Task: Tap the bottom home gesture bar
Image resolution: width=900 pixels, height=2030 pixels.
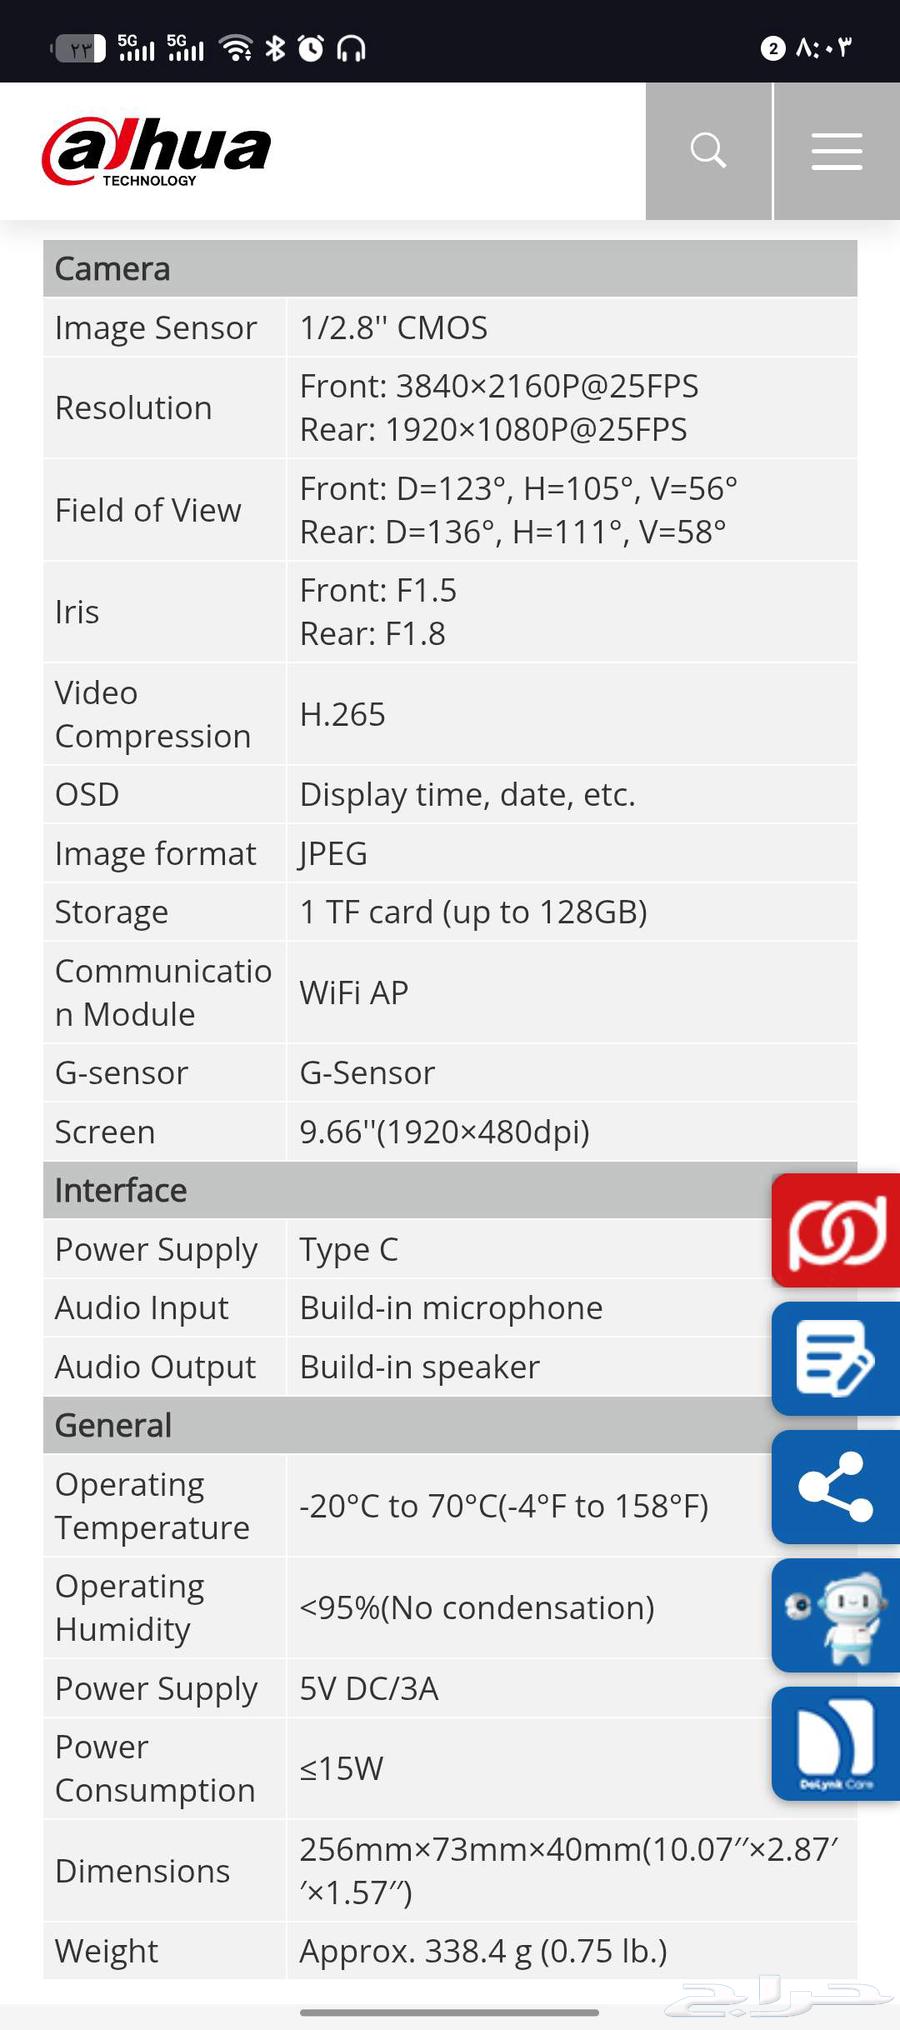Action: (x=449, y=2012)
